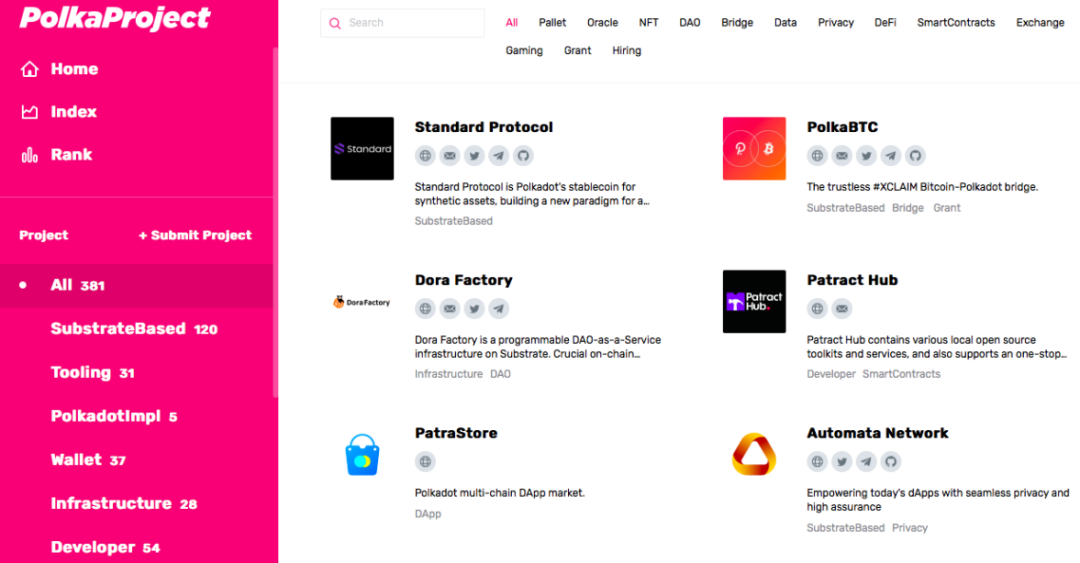Select the NFT category filter

point(649,23)
